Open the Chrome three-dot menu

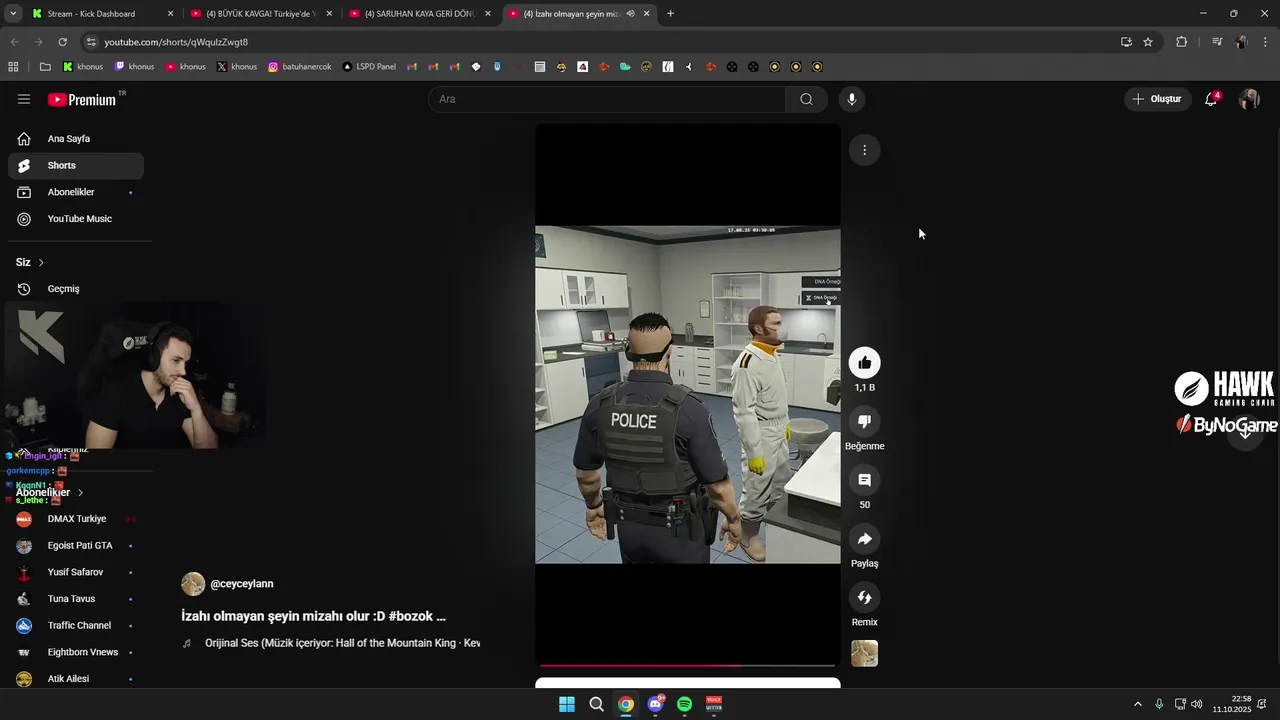(x=1265, y=42)
